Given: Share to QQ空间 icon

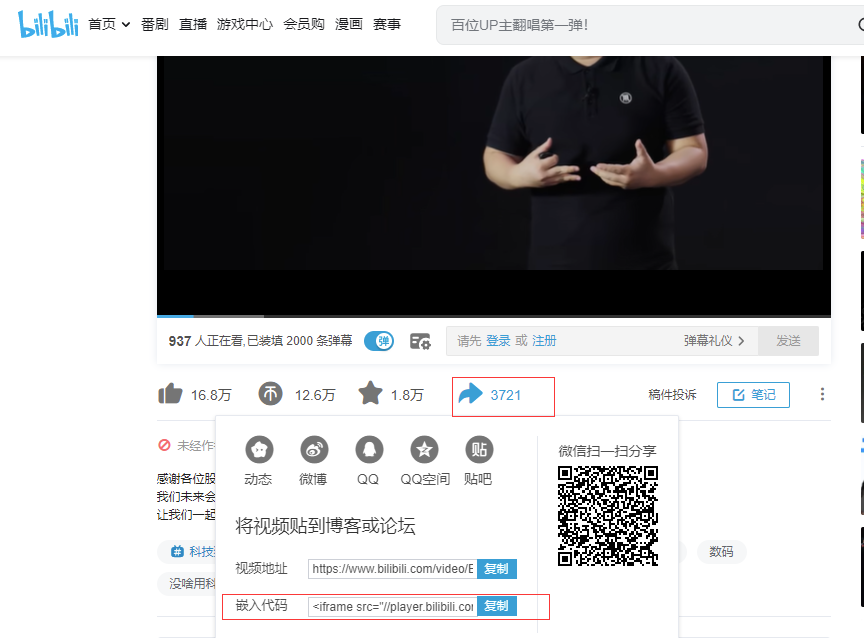Looking at the screenshot, I should [x=424, y=450].
